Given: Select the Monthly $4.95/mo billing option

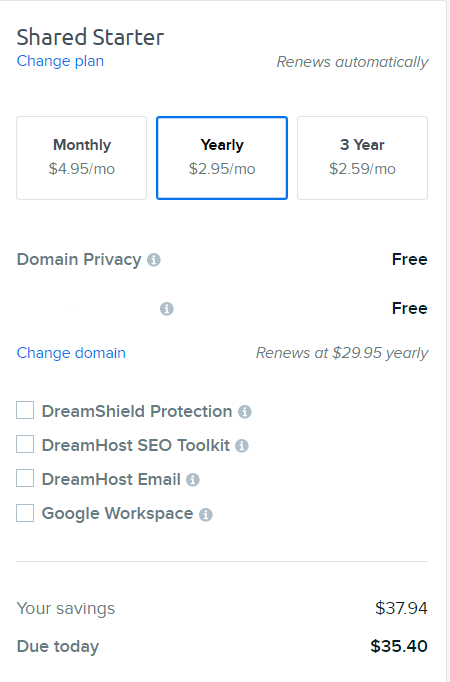Looking at the screenshot, I should [x=81, y=158].
